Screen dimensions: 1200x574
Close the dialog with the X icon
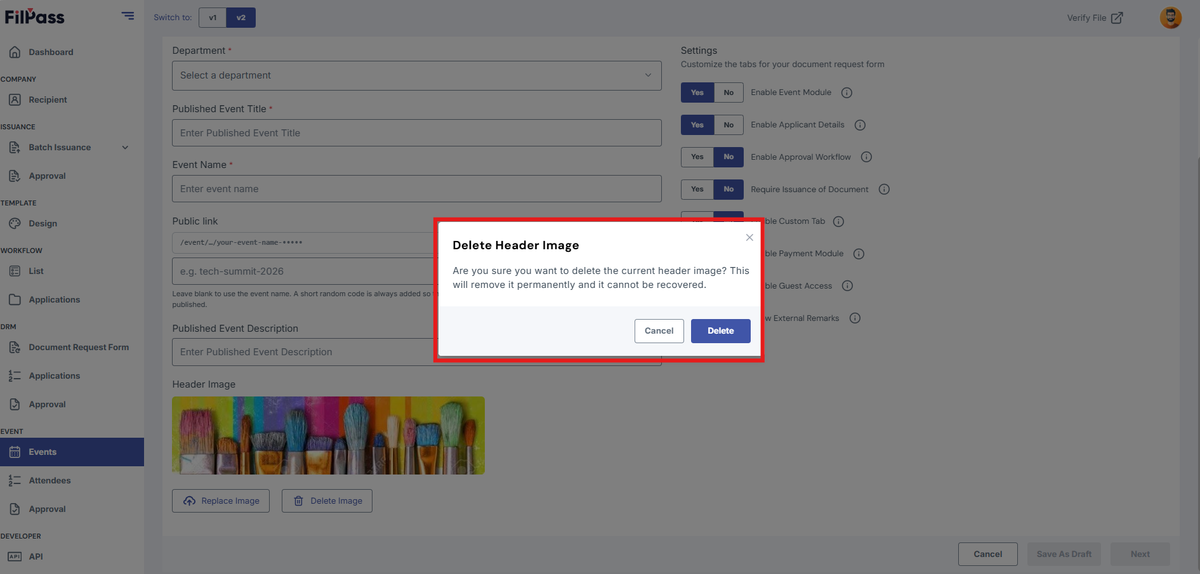click(749, 238)
